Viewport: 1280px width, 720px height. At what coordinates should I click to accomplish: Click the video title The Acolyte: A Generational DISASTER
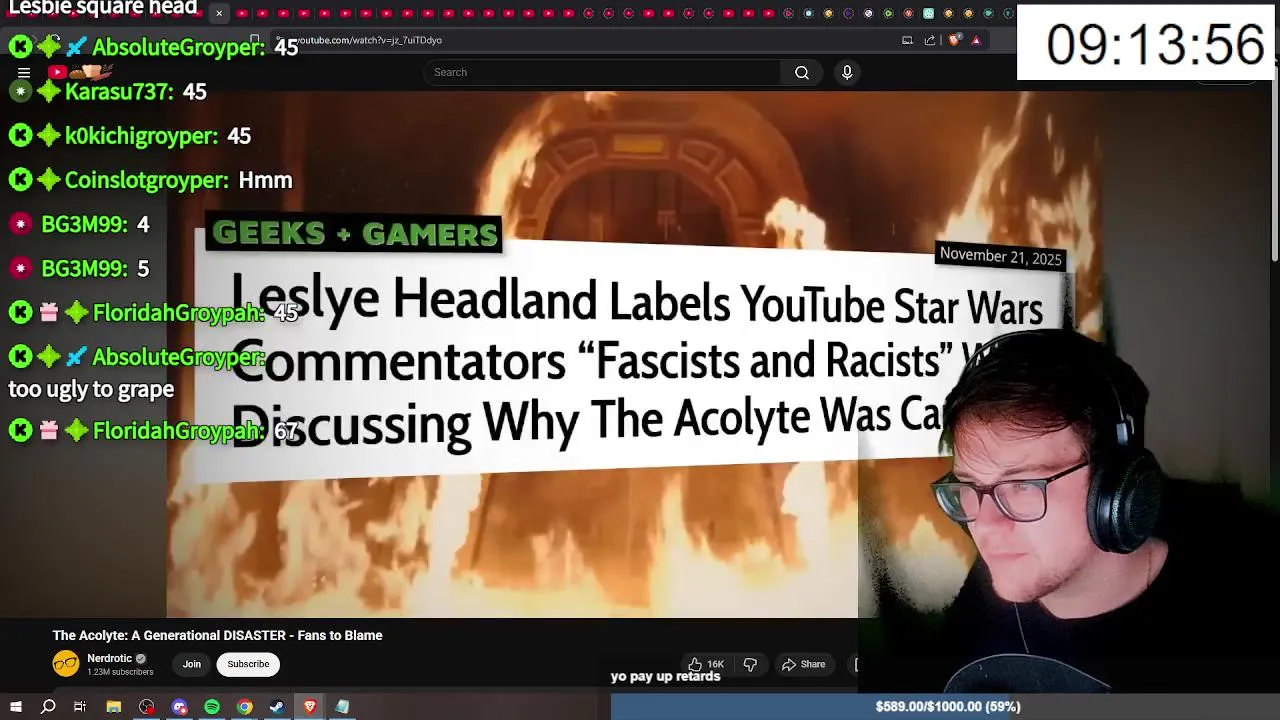click(217, 635)
